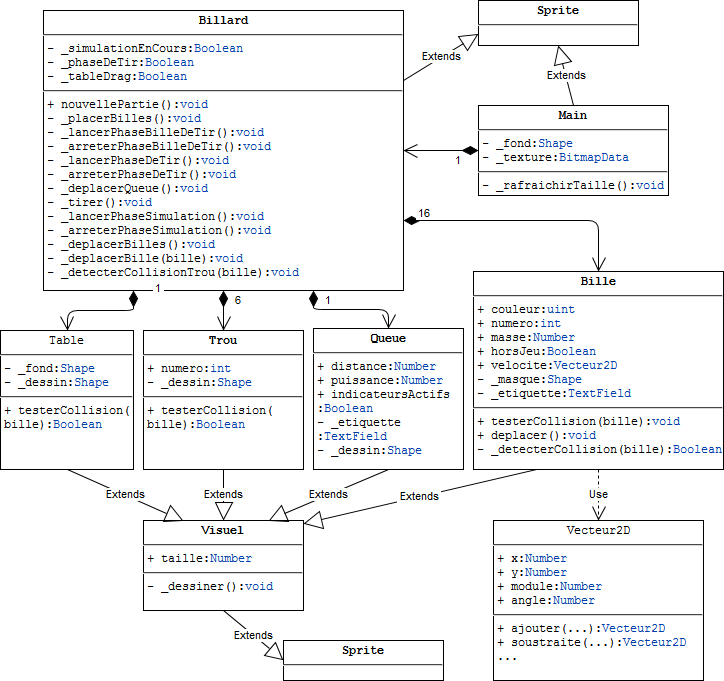Select the _tableDrag:Boolean attribute
The width and height of the screenshot is (724, 681).
(x=117, y=76)
